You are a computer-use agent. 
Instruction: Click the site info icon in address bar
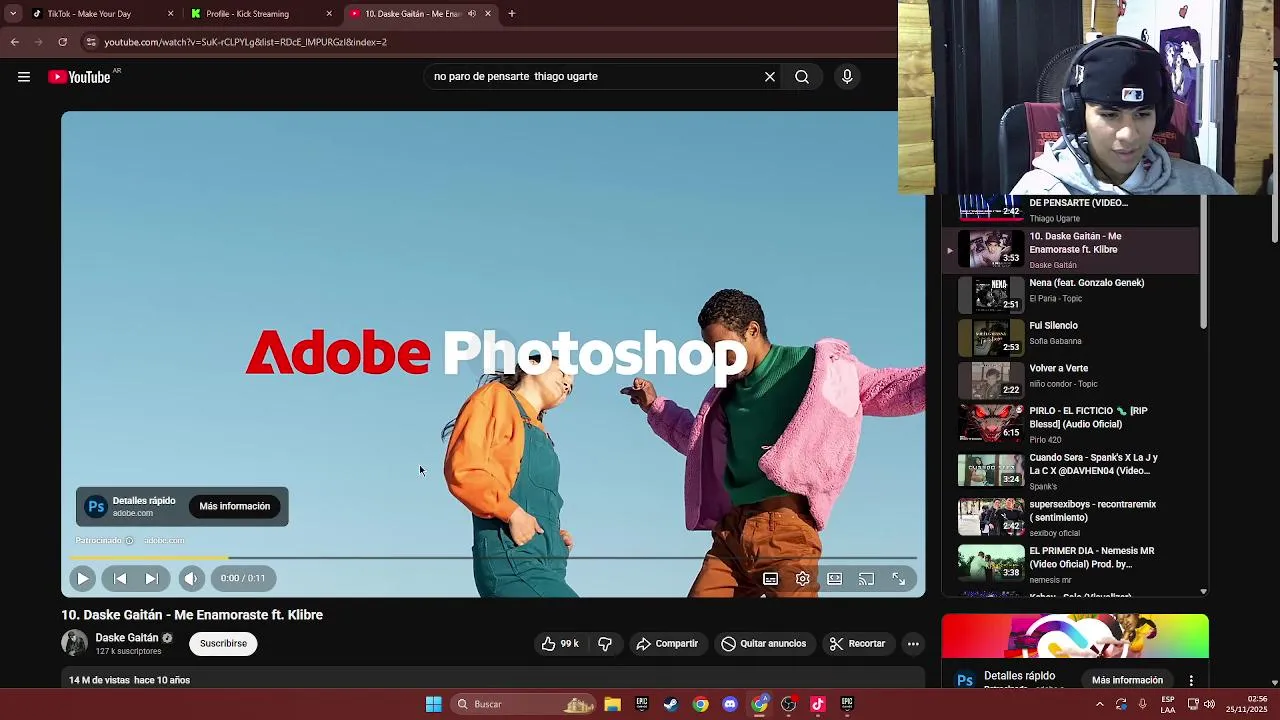91,42
